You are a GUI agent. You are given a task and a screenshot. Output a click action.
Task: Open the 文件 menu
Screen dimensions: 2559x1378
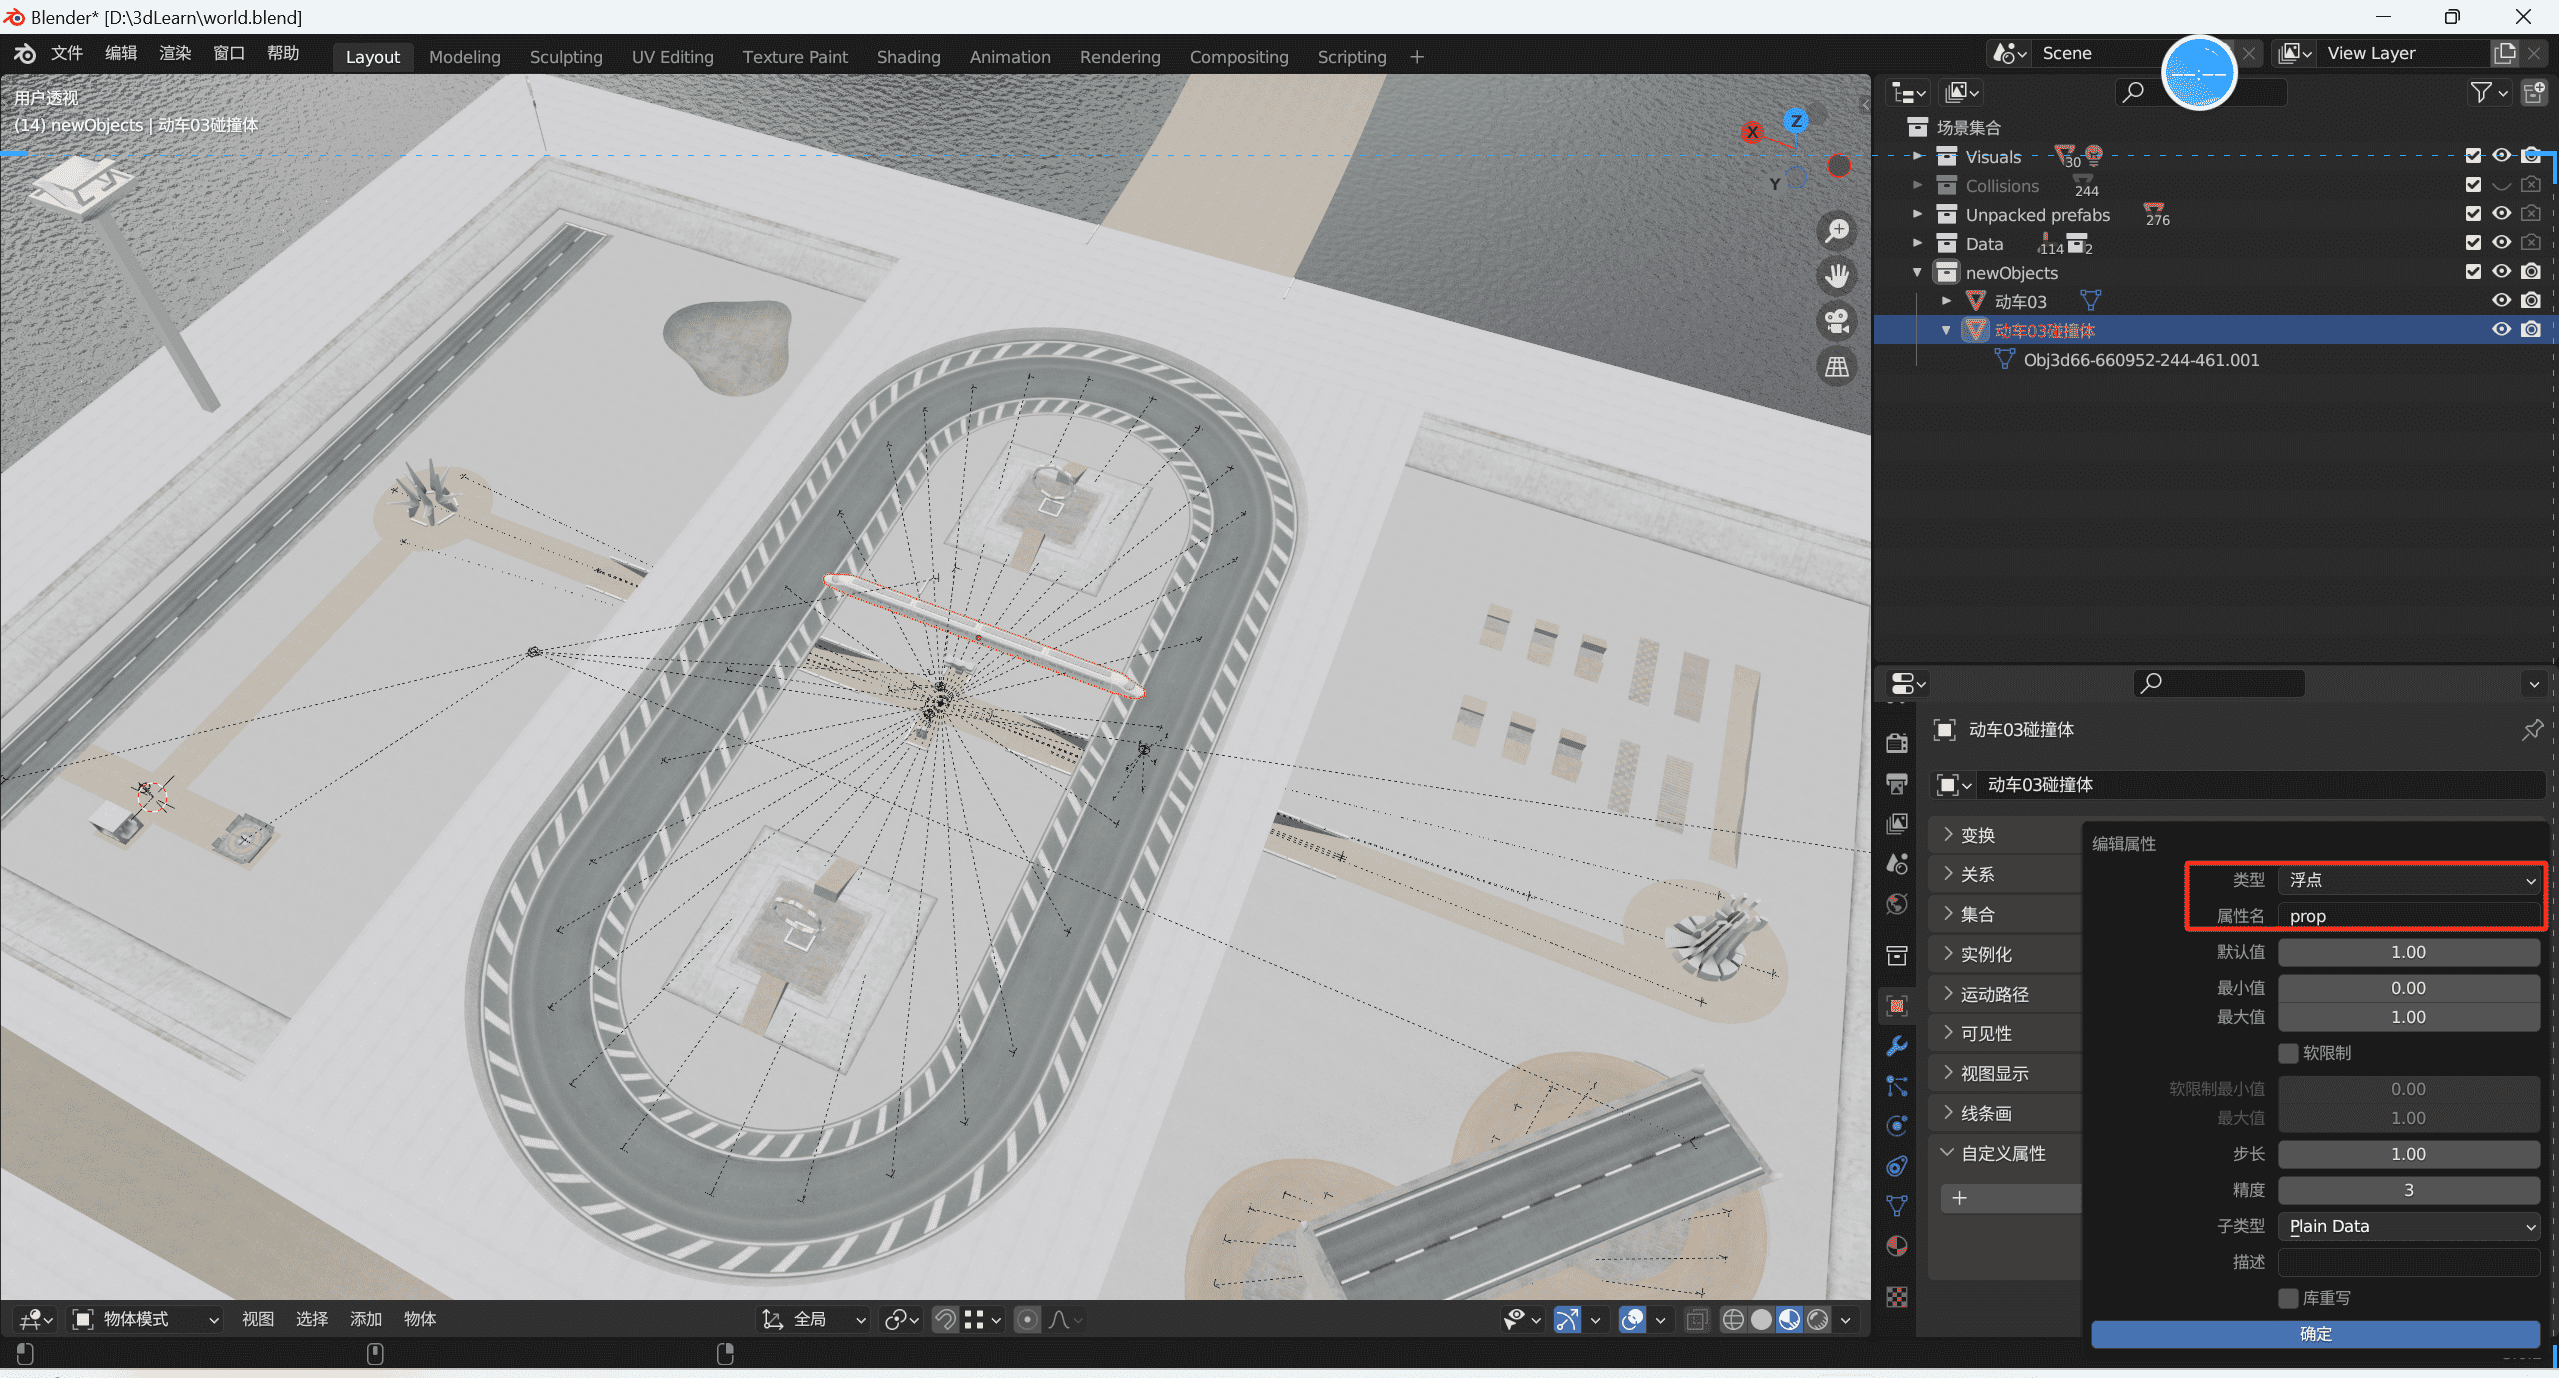tap(67, 54)
